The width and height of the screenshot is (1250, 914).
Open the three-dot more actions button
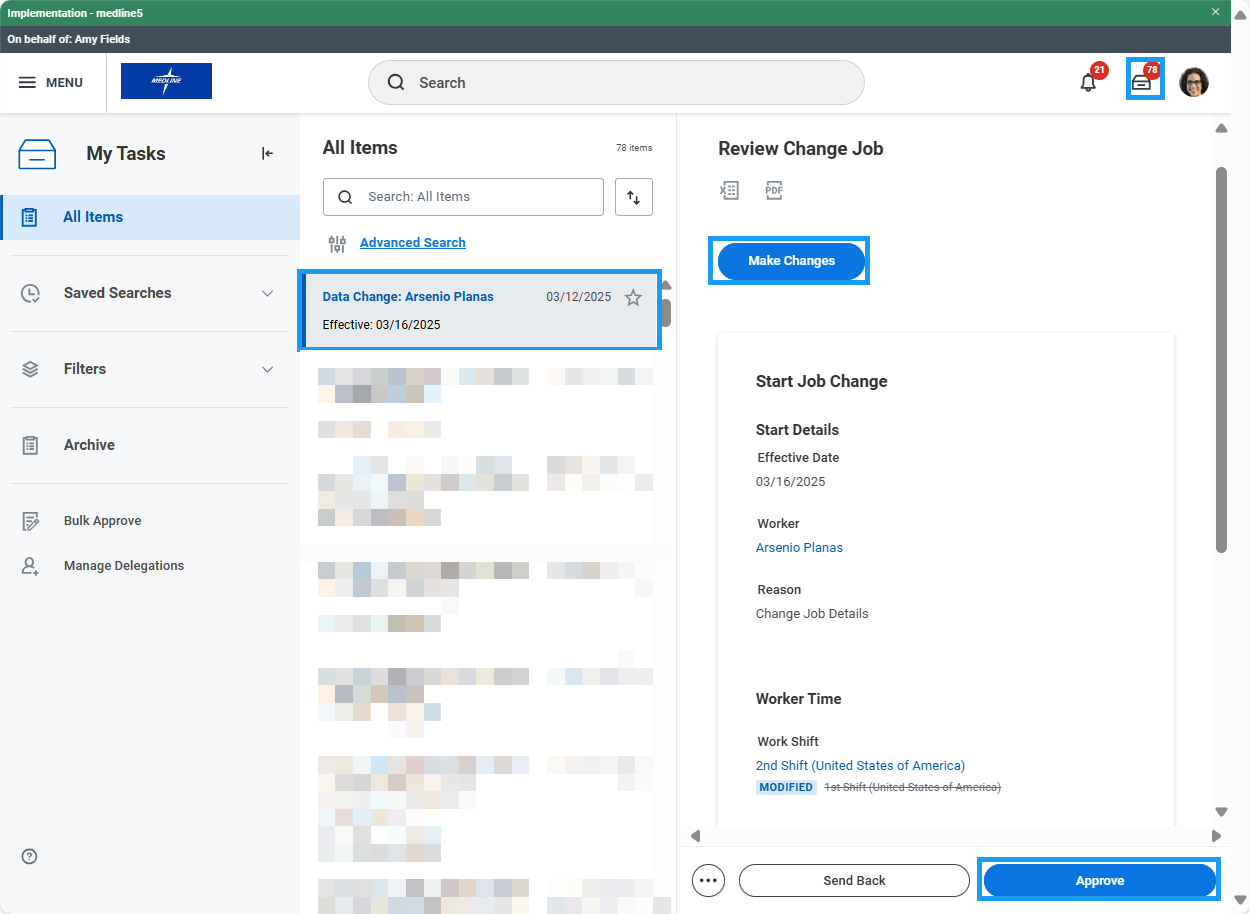coord(708,880)
